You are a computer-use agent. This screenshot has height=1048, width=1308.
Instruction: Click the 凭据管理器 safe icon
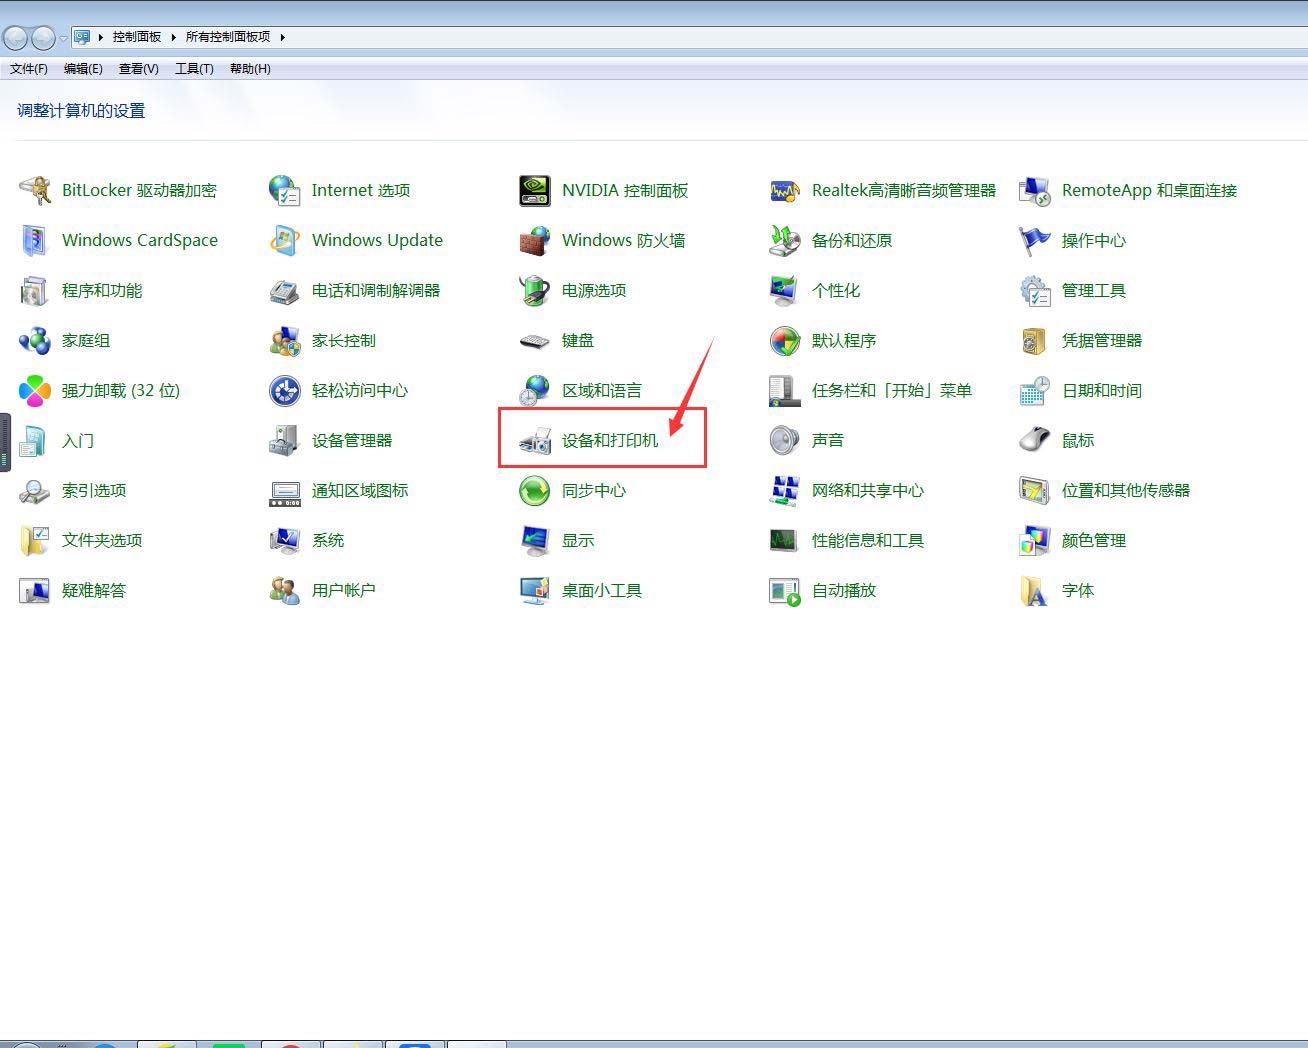click(x=1034, y=340)
